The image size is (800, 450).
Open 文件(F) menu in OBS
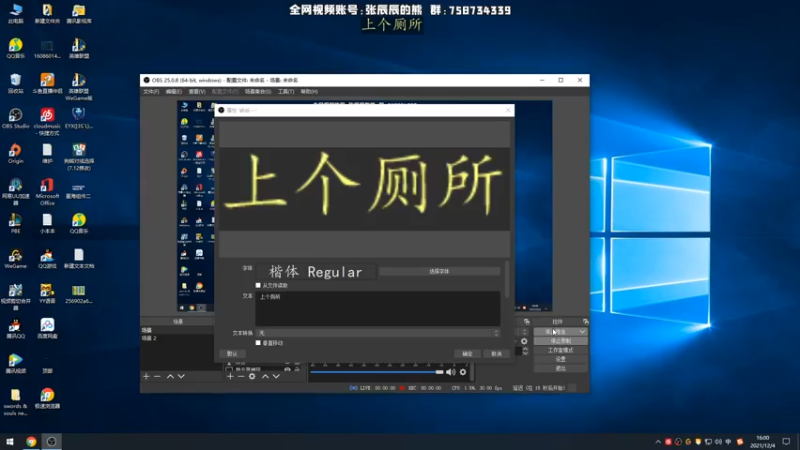click(x=151, y=92)
